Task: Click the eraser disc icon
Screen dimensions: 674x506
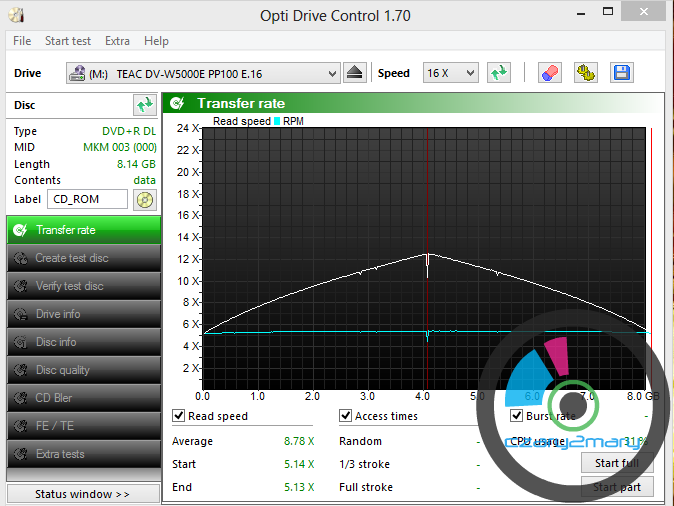Action: pyautogui.click(x=548, y=73)
